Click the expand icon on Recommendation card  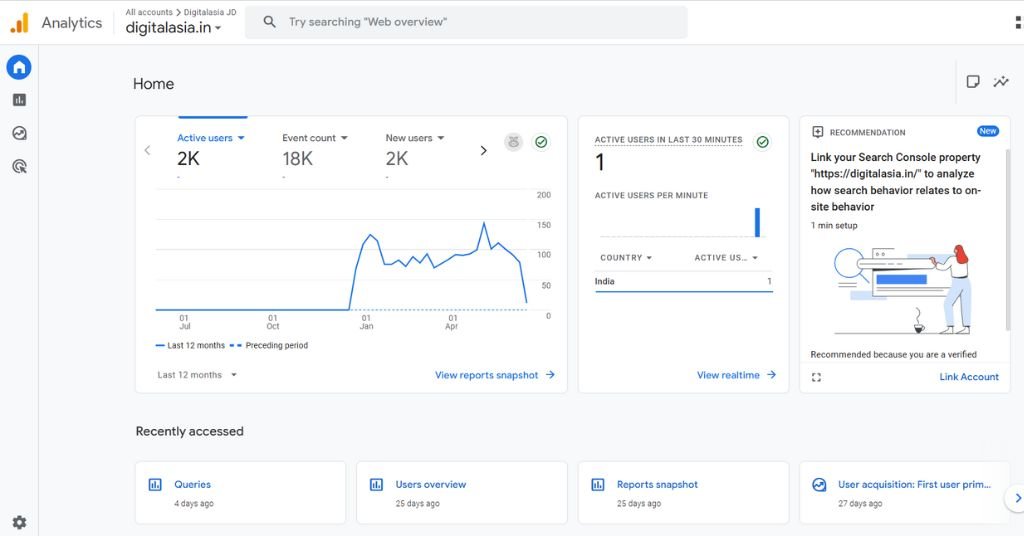pyautogui.click(x=817, y=377)
